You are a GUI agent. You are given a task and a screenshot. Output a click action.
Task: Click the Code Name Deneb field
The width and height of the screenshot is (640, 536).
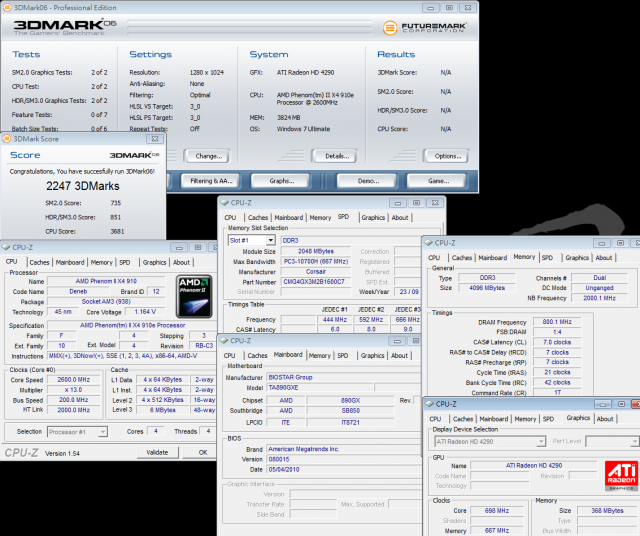78,291
